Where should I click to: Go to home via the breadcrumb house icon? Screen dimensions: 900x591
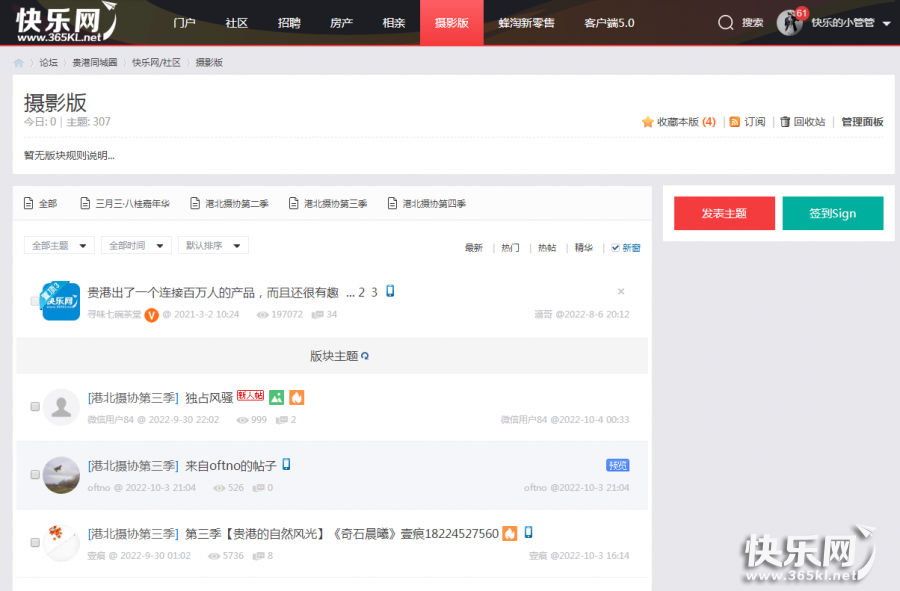pyautogui.click(x=18, y=63)
